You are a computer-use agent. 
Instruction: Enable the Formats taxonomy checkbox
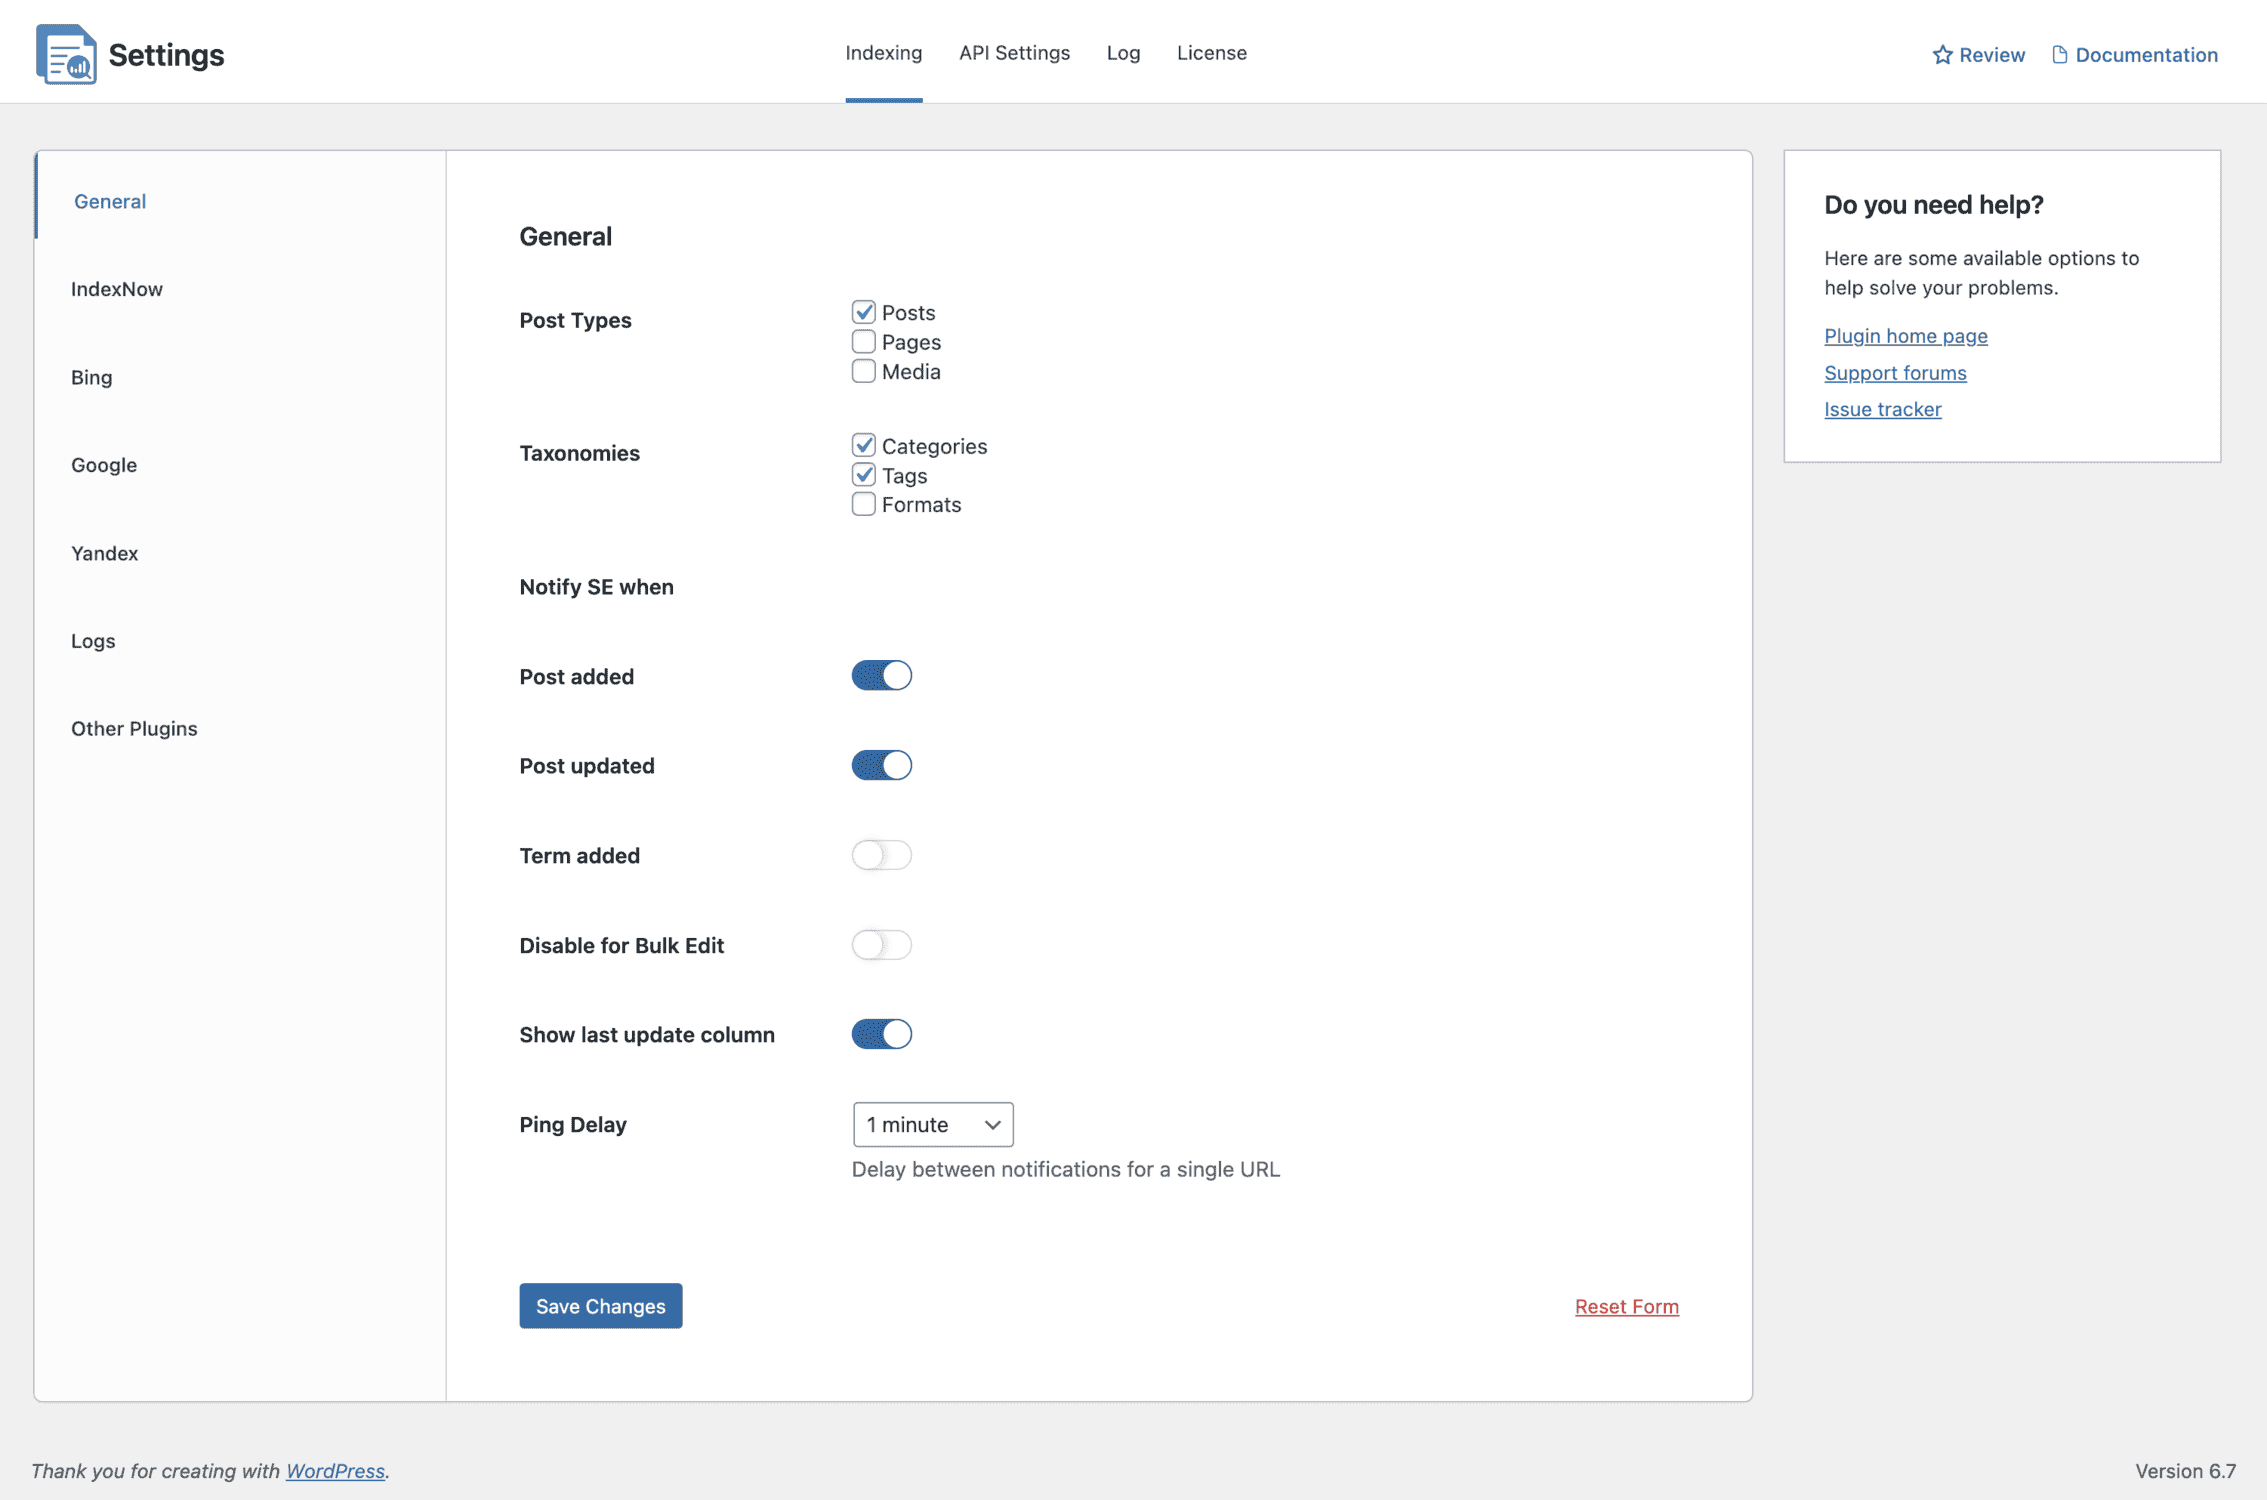pyautogui.click(x=864, y=504)
